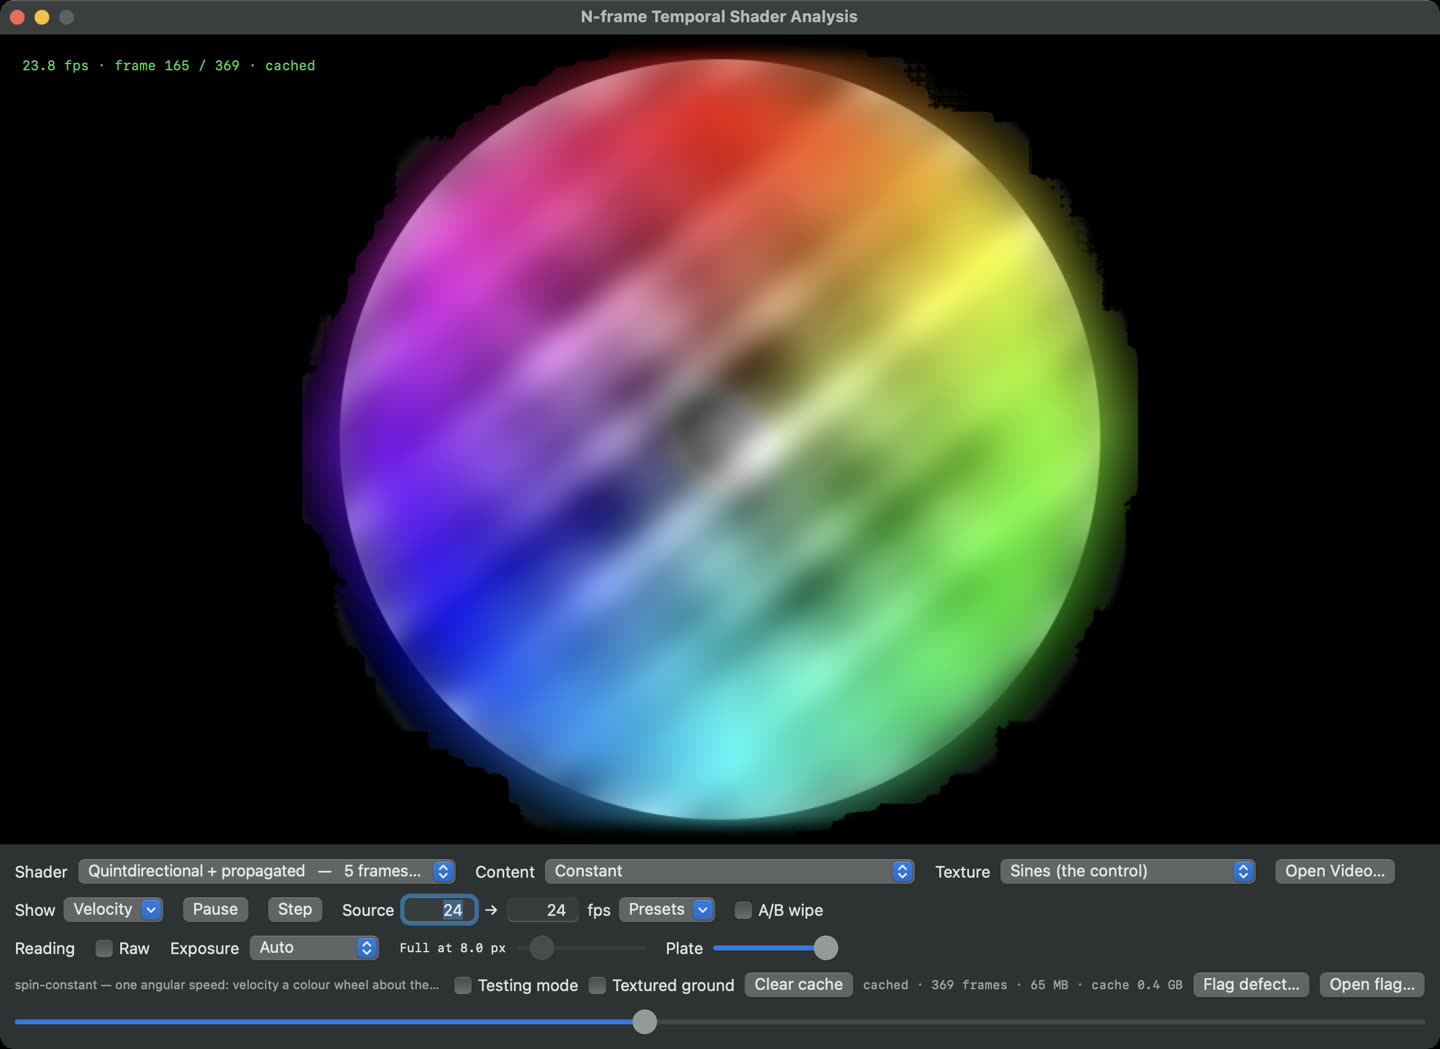Viewport: 1440px width, 1049px height.
Task: Click the spin-constant description text
Action: click(227, 985)
